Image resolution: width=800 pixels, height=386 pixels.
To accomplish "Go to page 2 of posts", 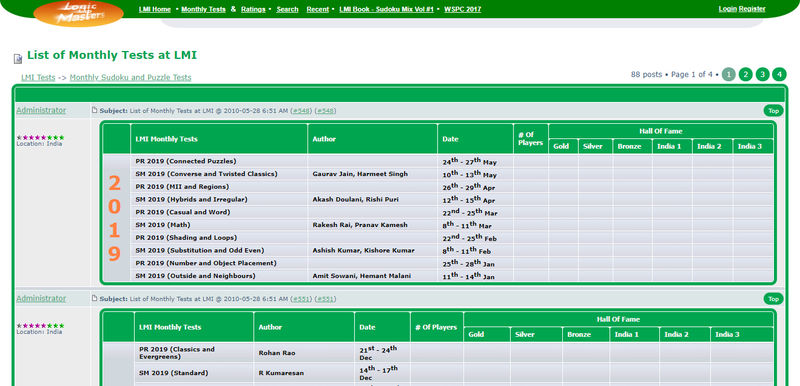I will pyautogui.click(x=745, y=74).
